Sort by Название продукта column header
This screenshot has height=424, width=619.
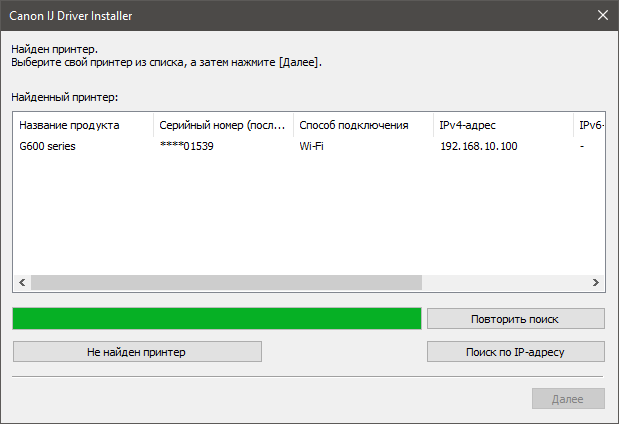click(83, 125)
